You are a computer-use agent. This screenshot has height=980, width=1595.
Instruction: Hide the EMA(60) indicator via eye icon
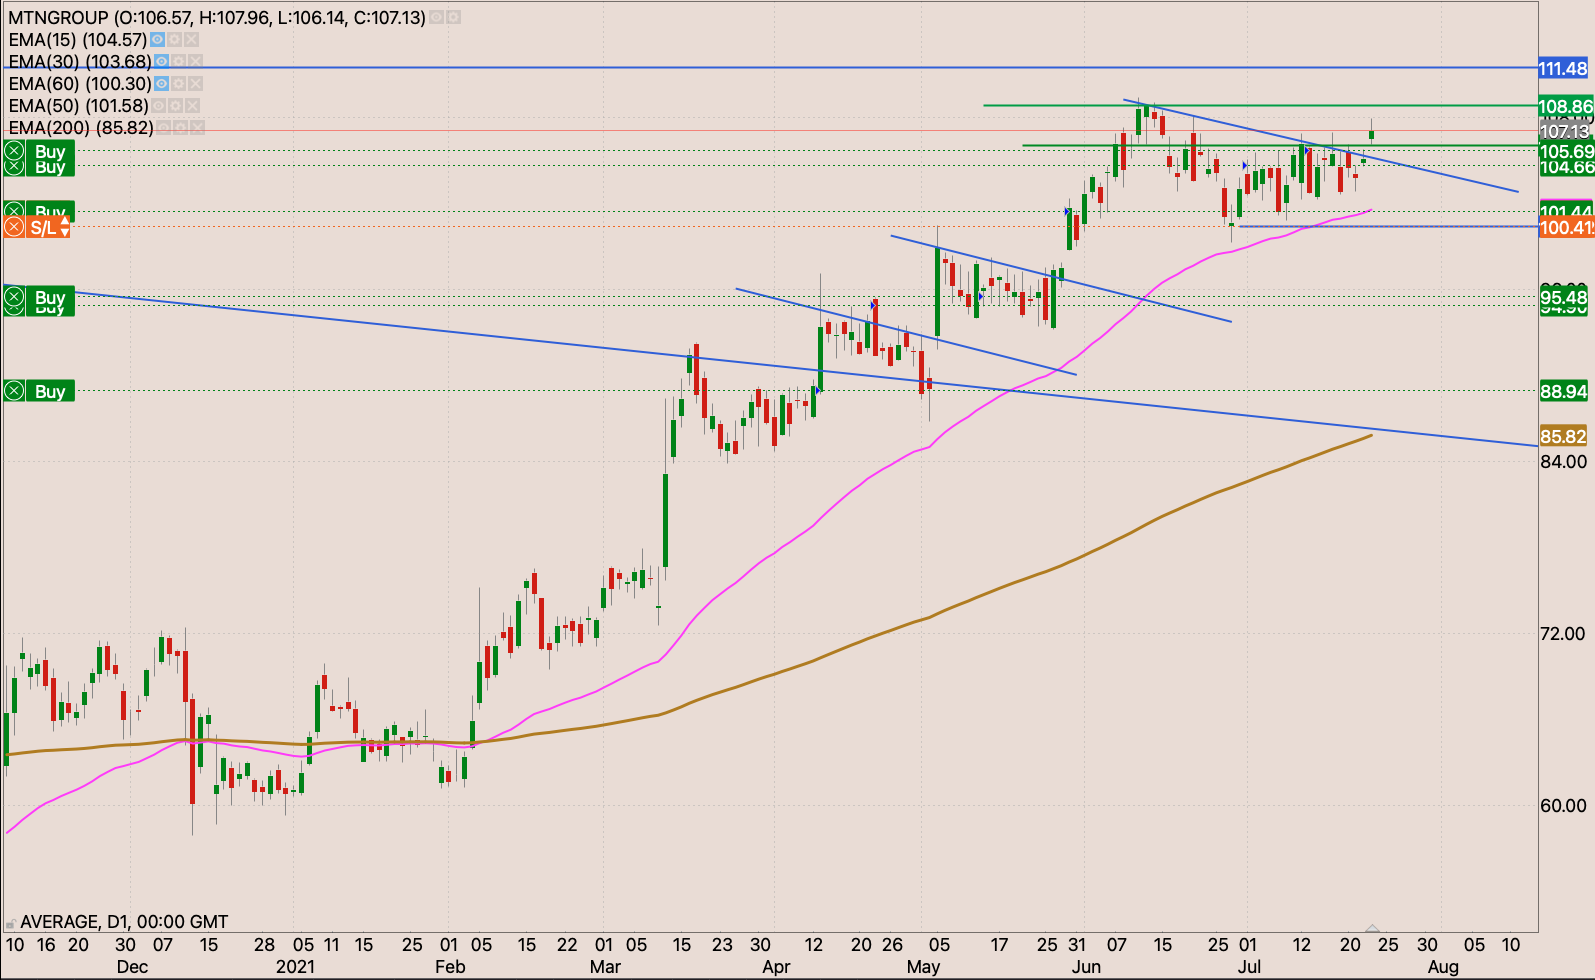[162, 84]
